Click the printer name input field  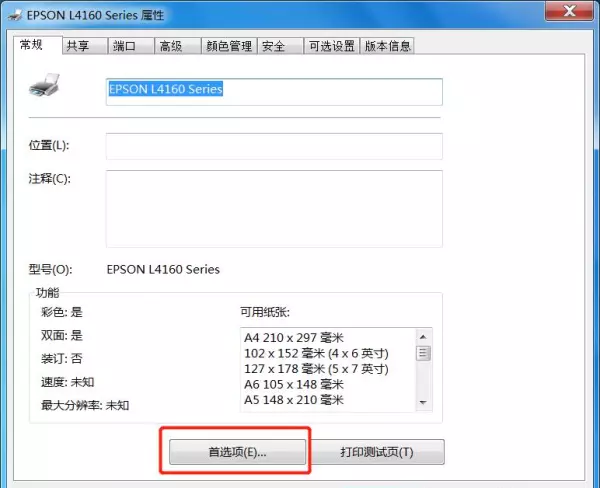tap(274, 92)
